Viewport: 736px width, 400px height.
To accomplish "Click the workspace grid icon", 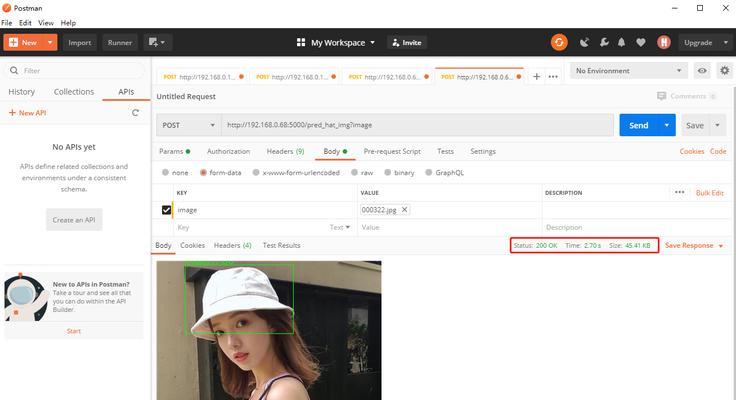I will click(301, 43).
